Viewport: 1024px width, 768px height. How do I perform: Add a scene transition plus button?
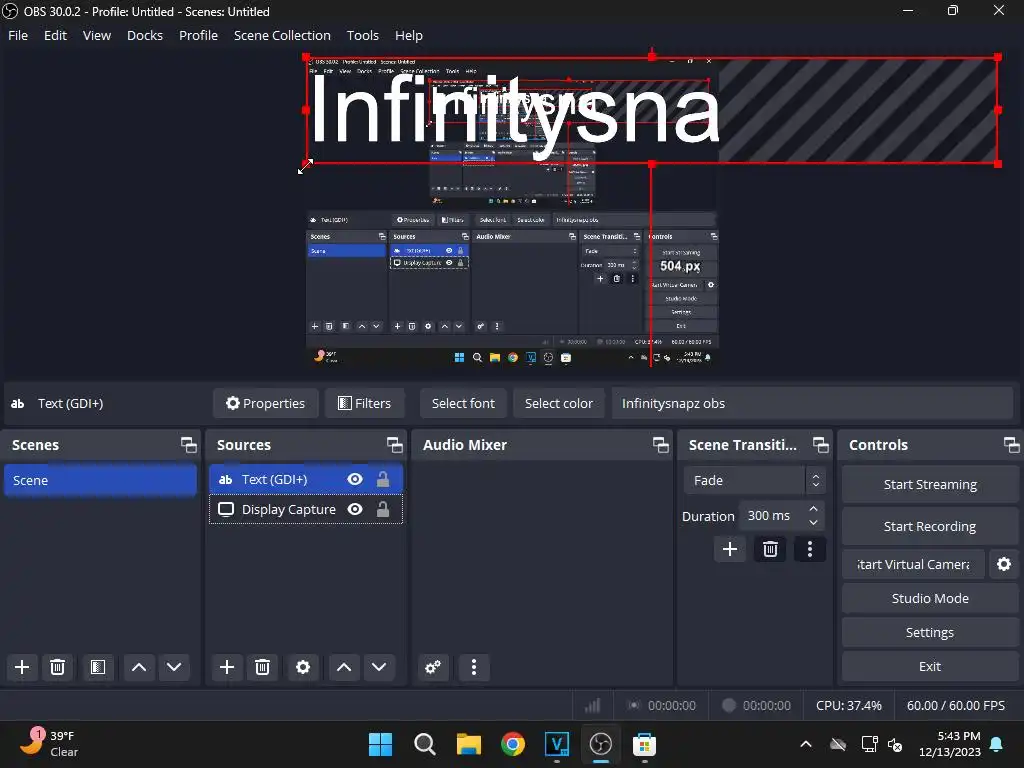(x=729, y=549)
